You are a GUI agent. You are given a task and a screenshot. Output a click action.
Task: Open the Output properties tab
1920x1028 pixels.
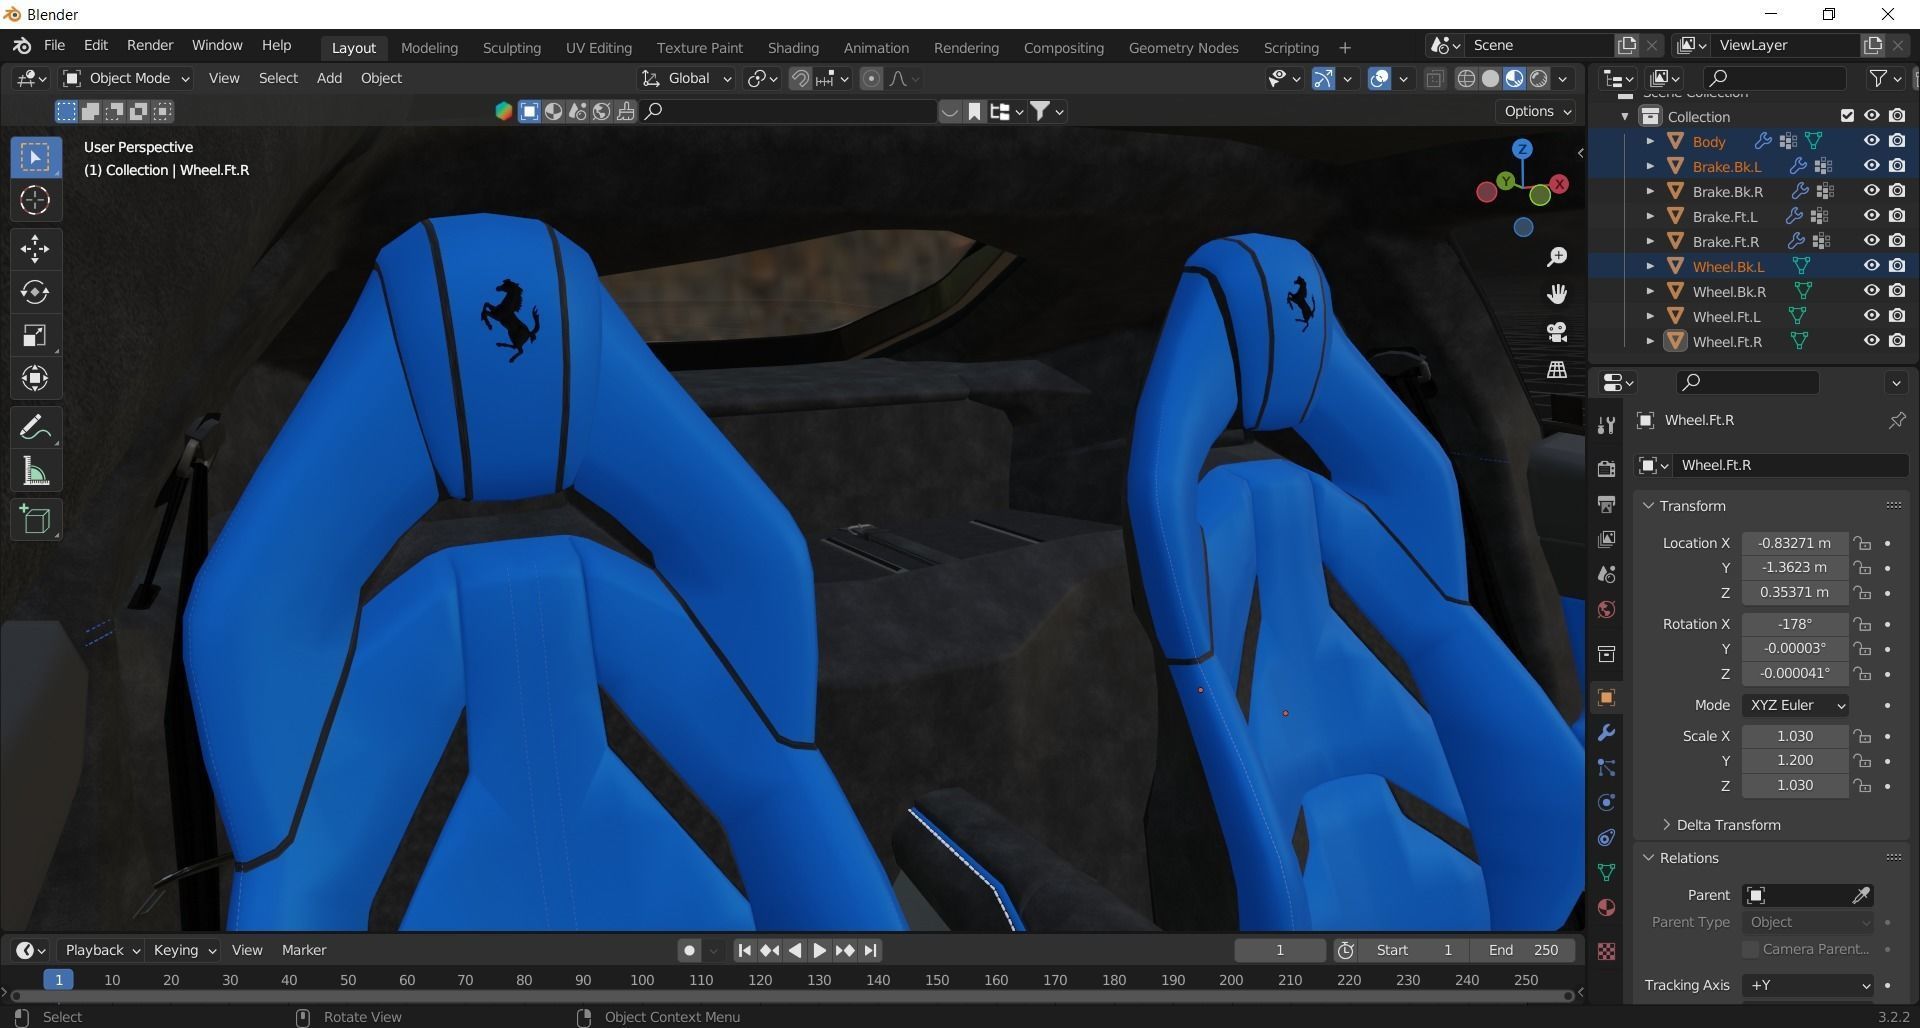1606,504
